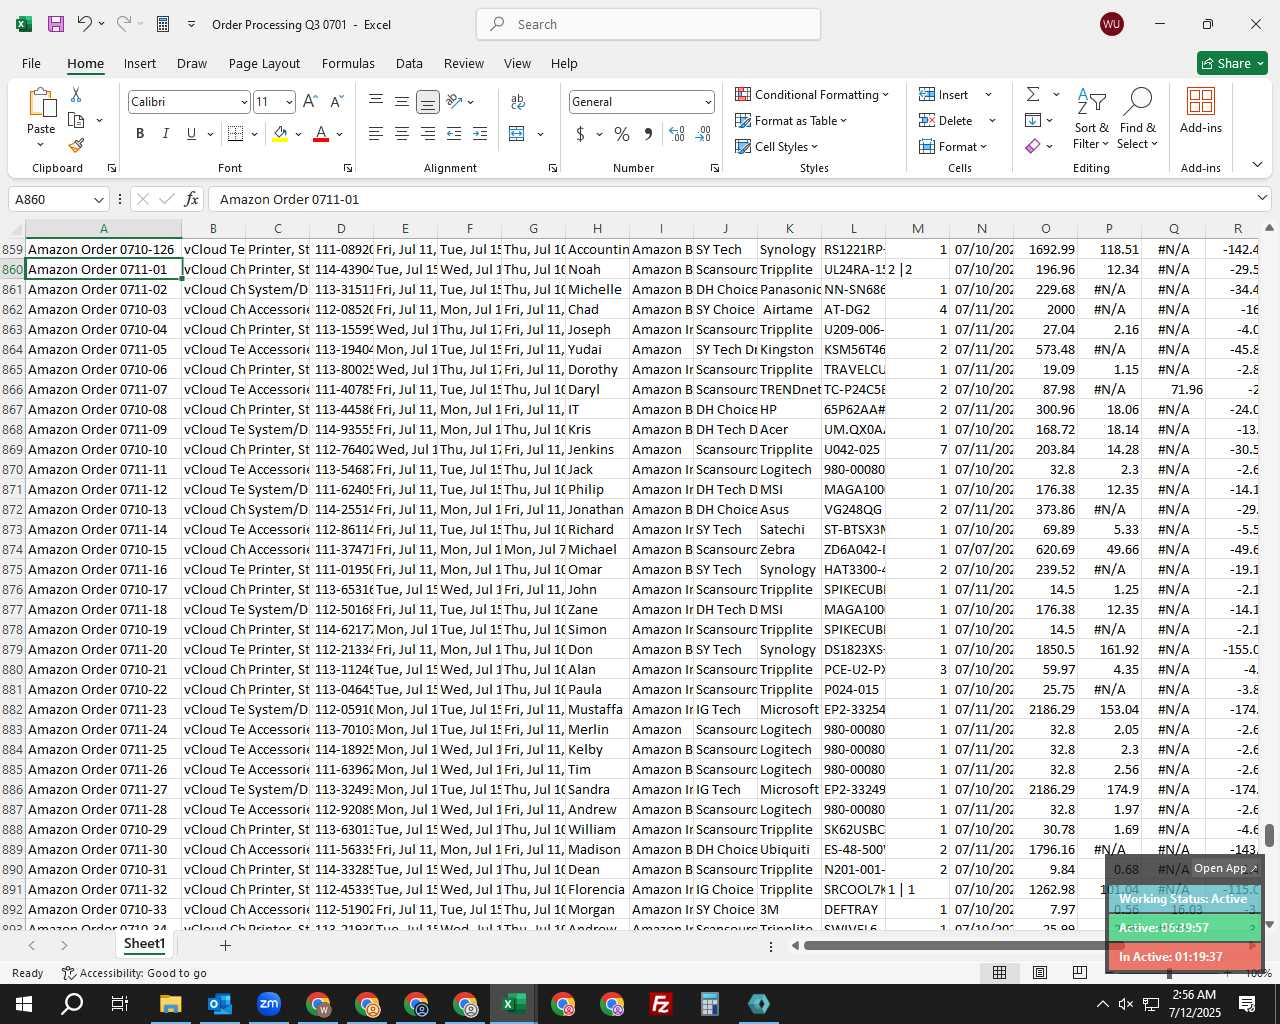This screenshot has width=1280, height=1024.
Task: Click the Cut scissors icon
Action: [x=76, y=94]
